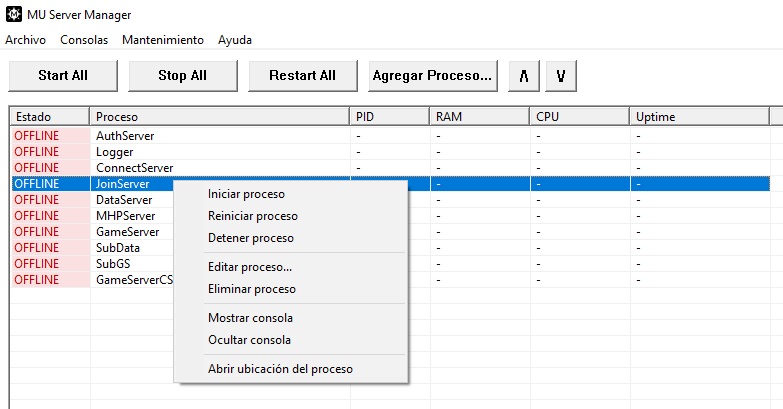Open the Consolas menu
Viewport: 783px width, 409px height.
point(84,40)
